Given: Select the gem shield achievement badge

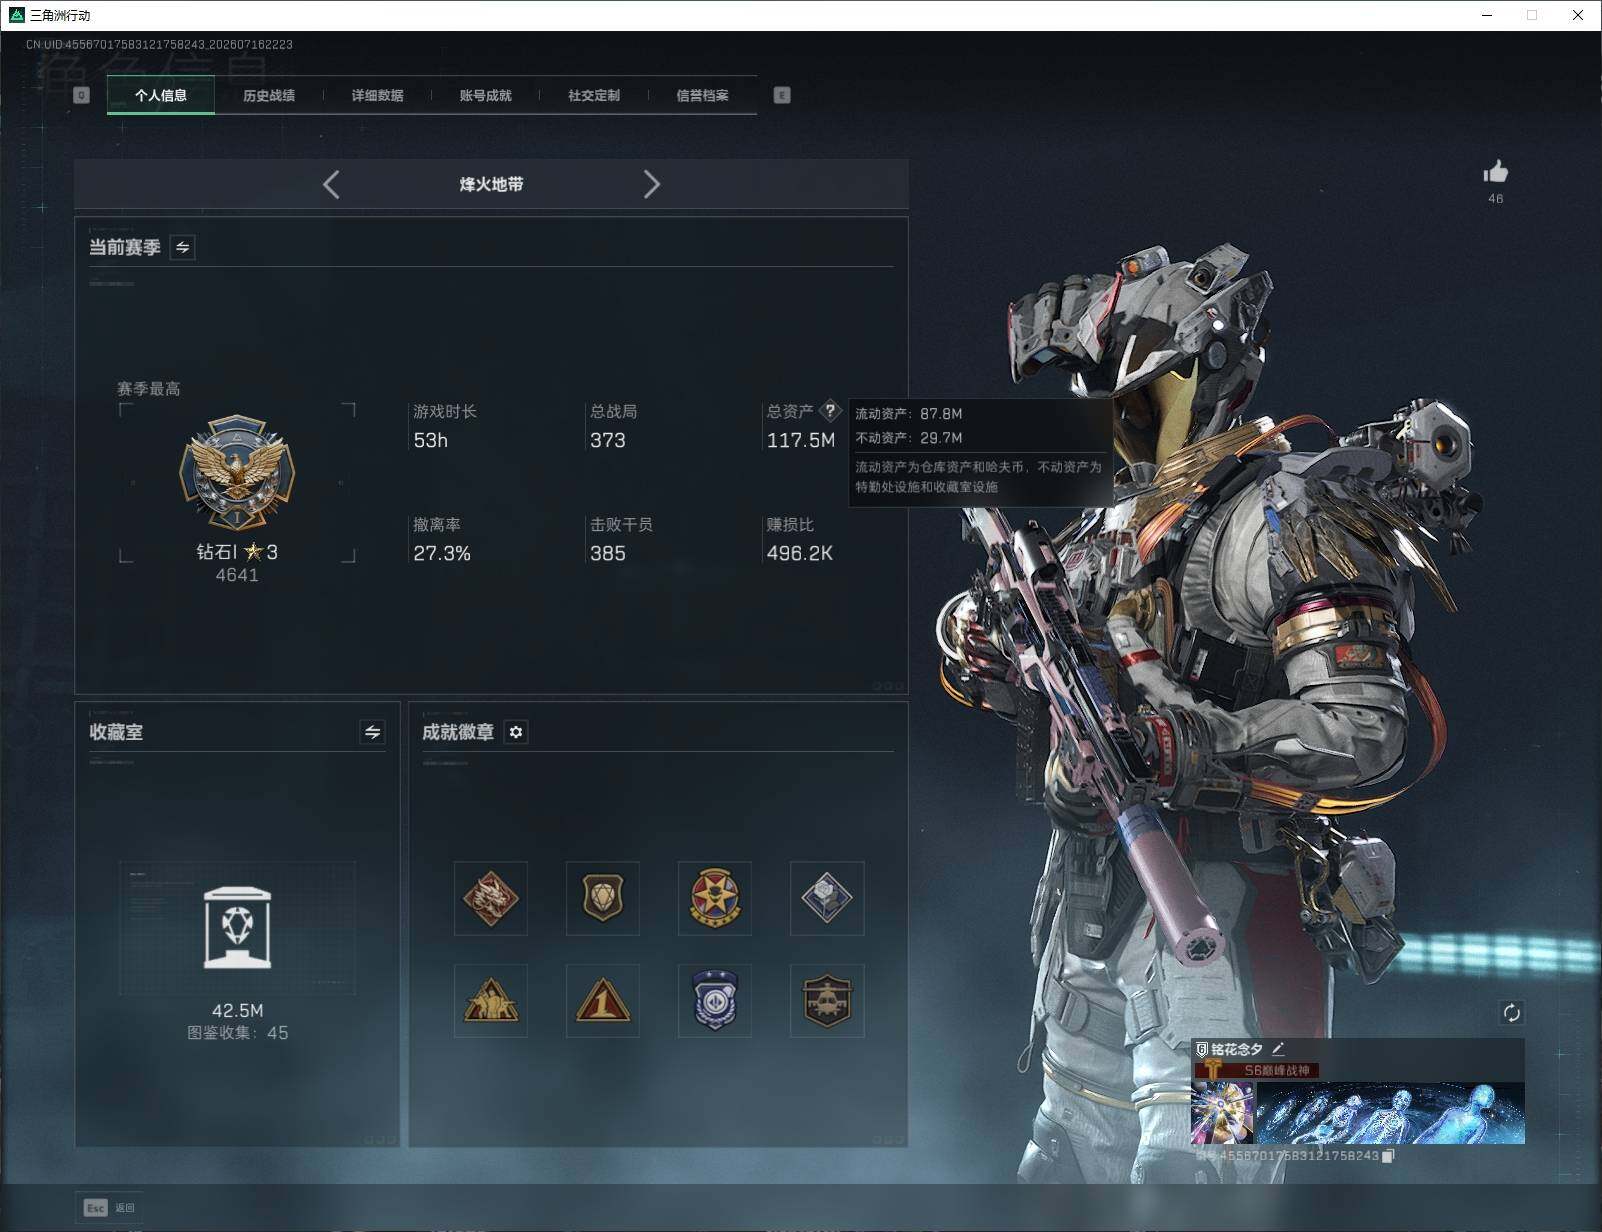Looking at the screenshot, I should click(603, 898).
